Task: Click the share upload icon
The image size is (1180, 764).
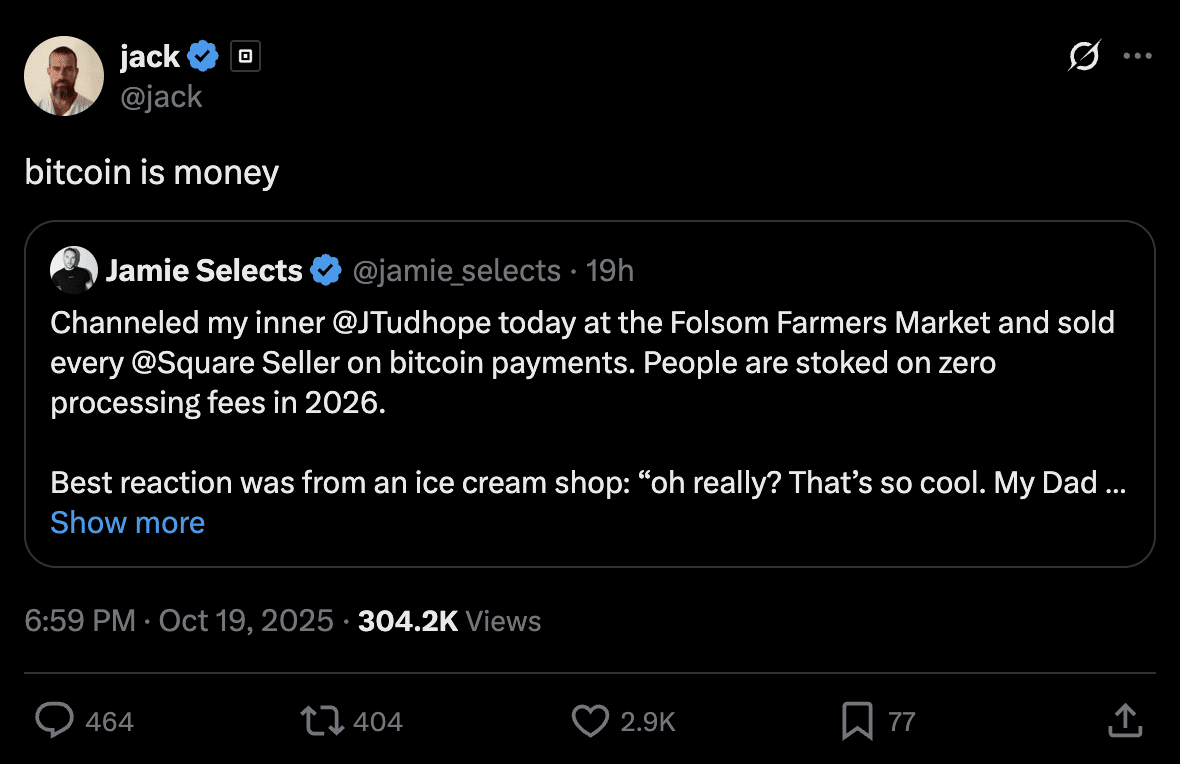Action: point(1124,720)
